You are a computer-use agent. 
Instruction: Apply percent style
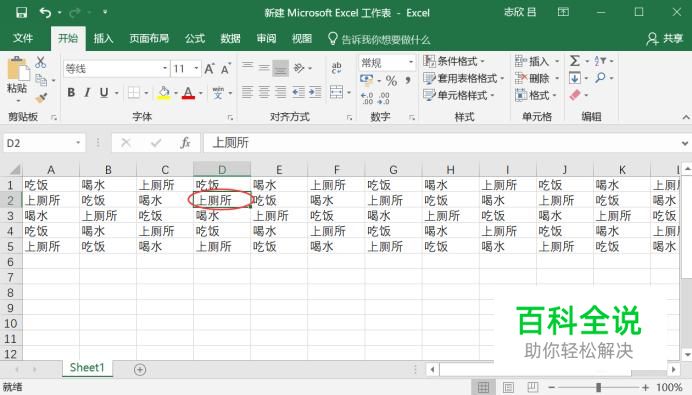[x=391, y=80]
